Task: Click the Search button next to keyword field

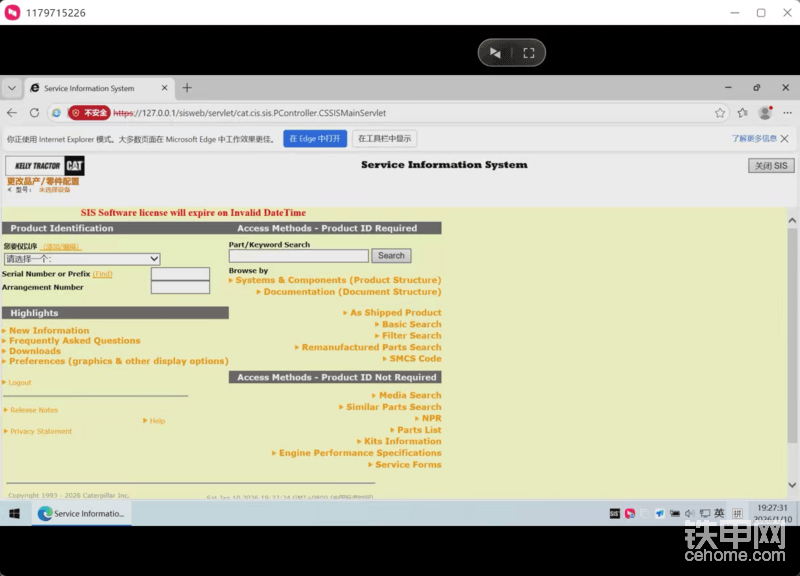Action: pyautogui.click(x=391, y=256)
